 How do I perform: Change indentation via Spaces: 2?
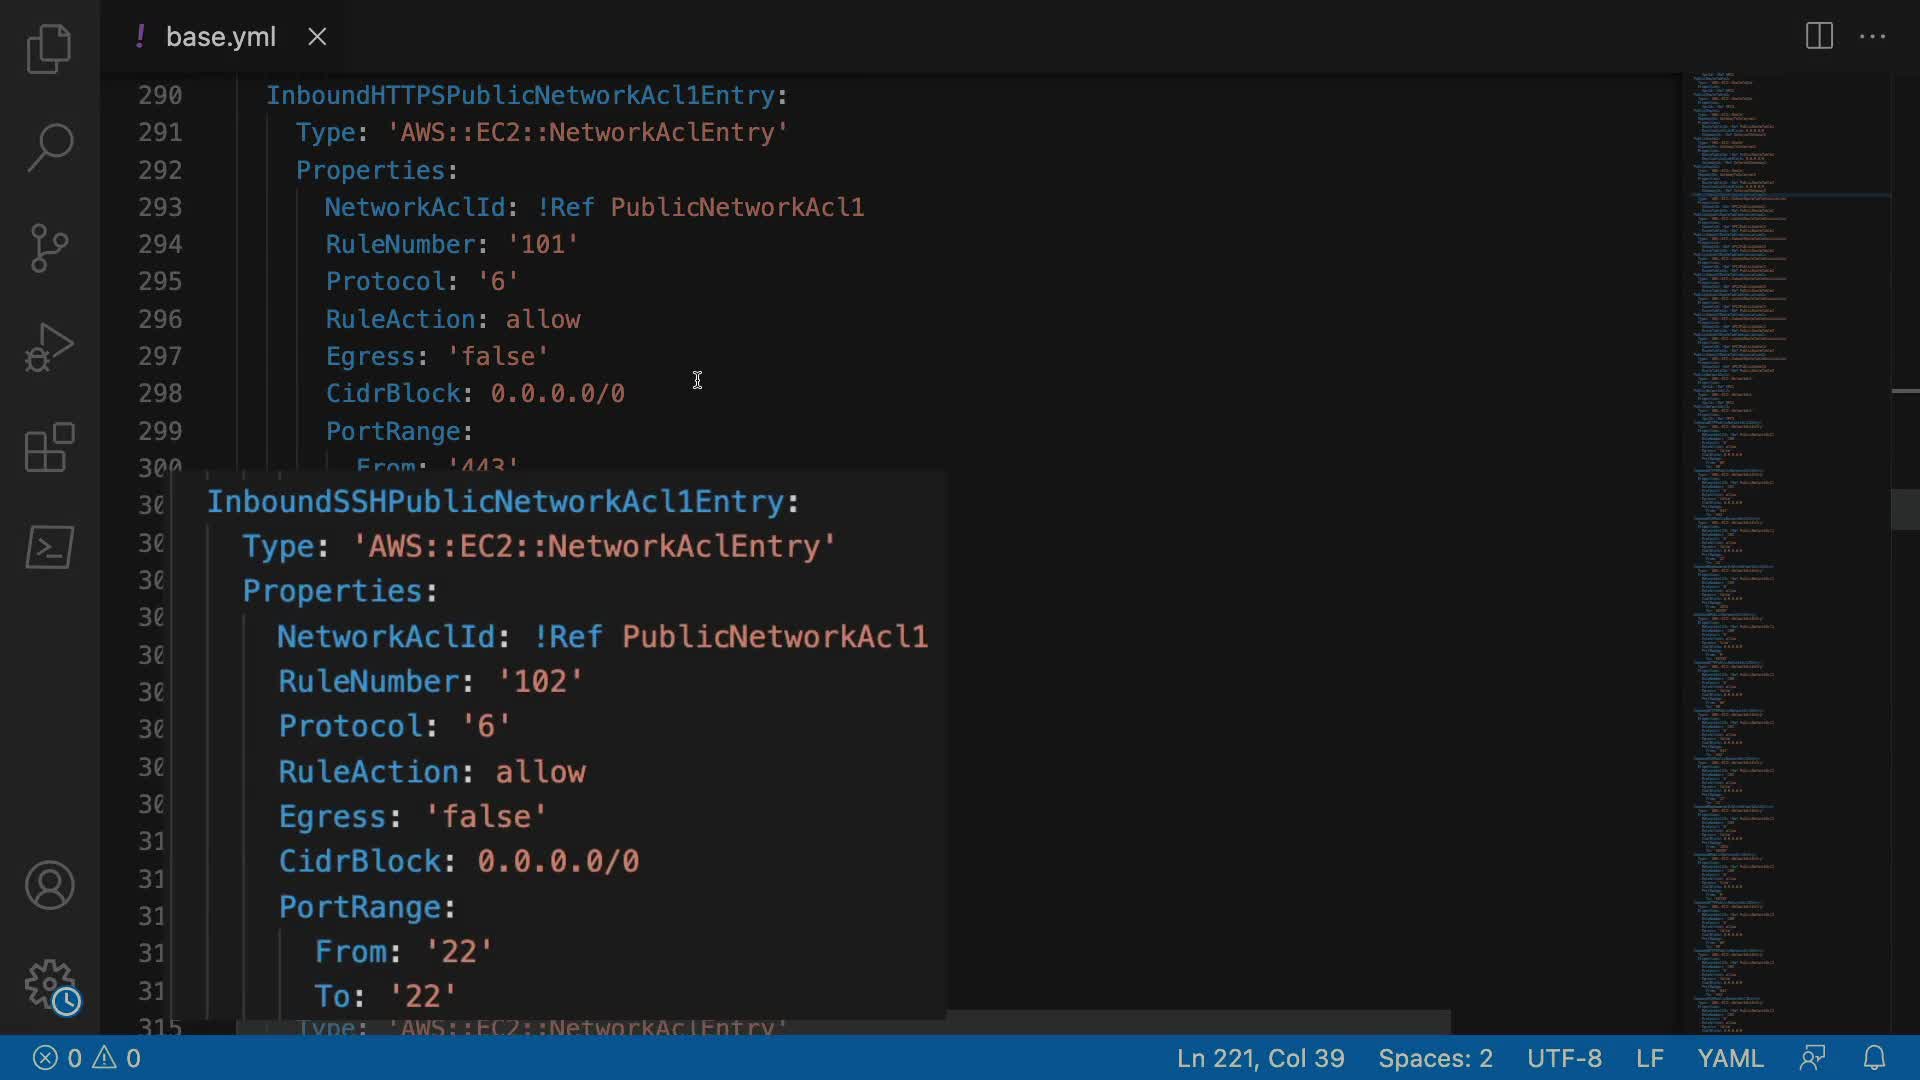click(x=1435, y=1058)
